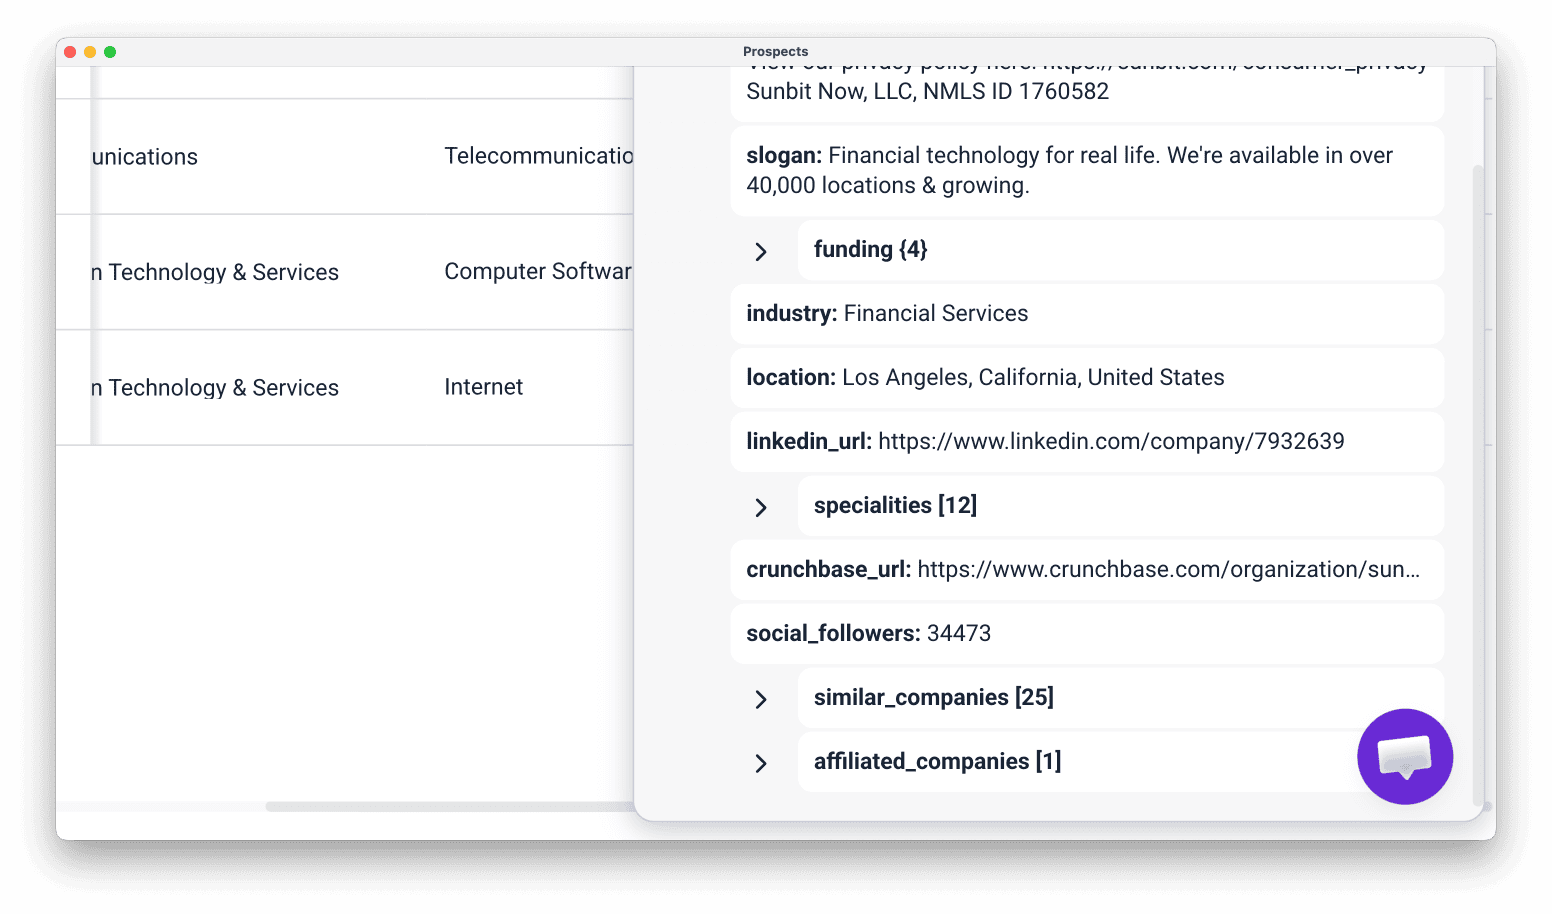Click the Computer Software table cell
1552x914 pixels.
pyautogui.click(x=538, y=272)
